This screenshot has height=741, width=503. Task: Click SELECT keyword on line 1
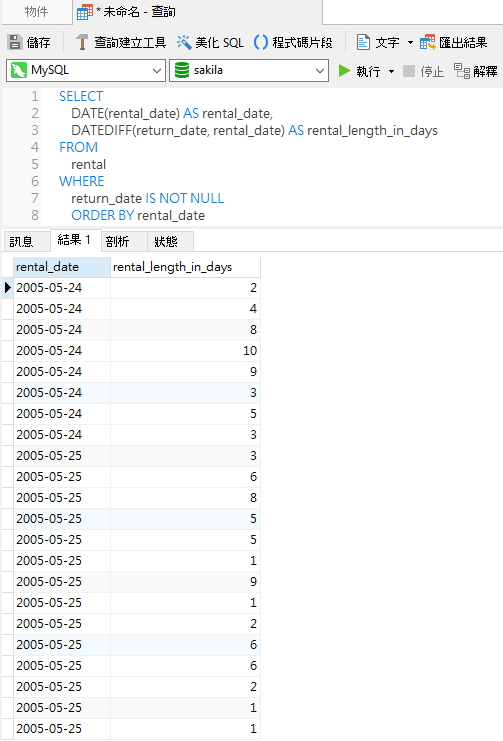(x=81, y=96)
